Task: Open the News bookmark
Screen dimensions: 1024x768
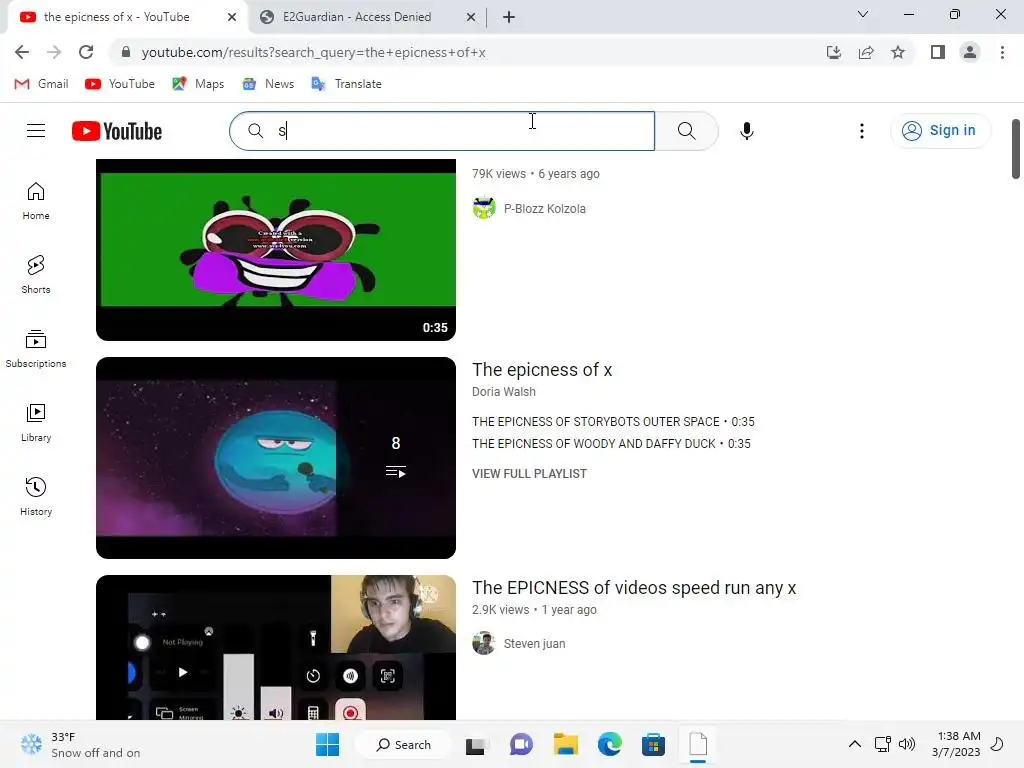Action: 268,84
